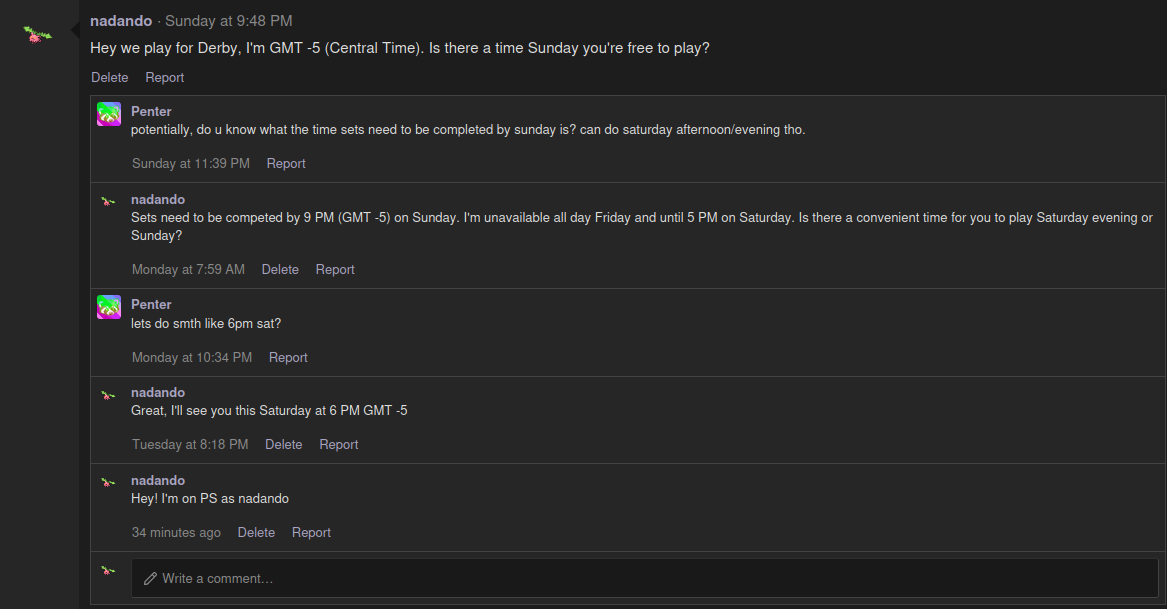Report Penter's Sunday 11:39 PM comment
1167x609 pixels.
(286, 163)
